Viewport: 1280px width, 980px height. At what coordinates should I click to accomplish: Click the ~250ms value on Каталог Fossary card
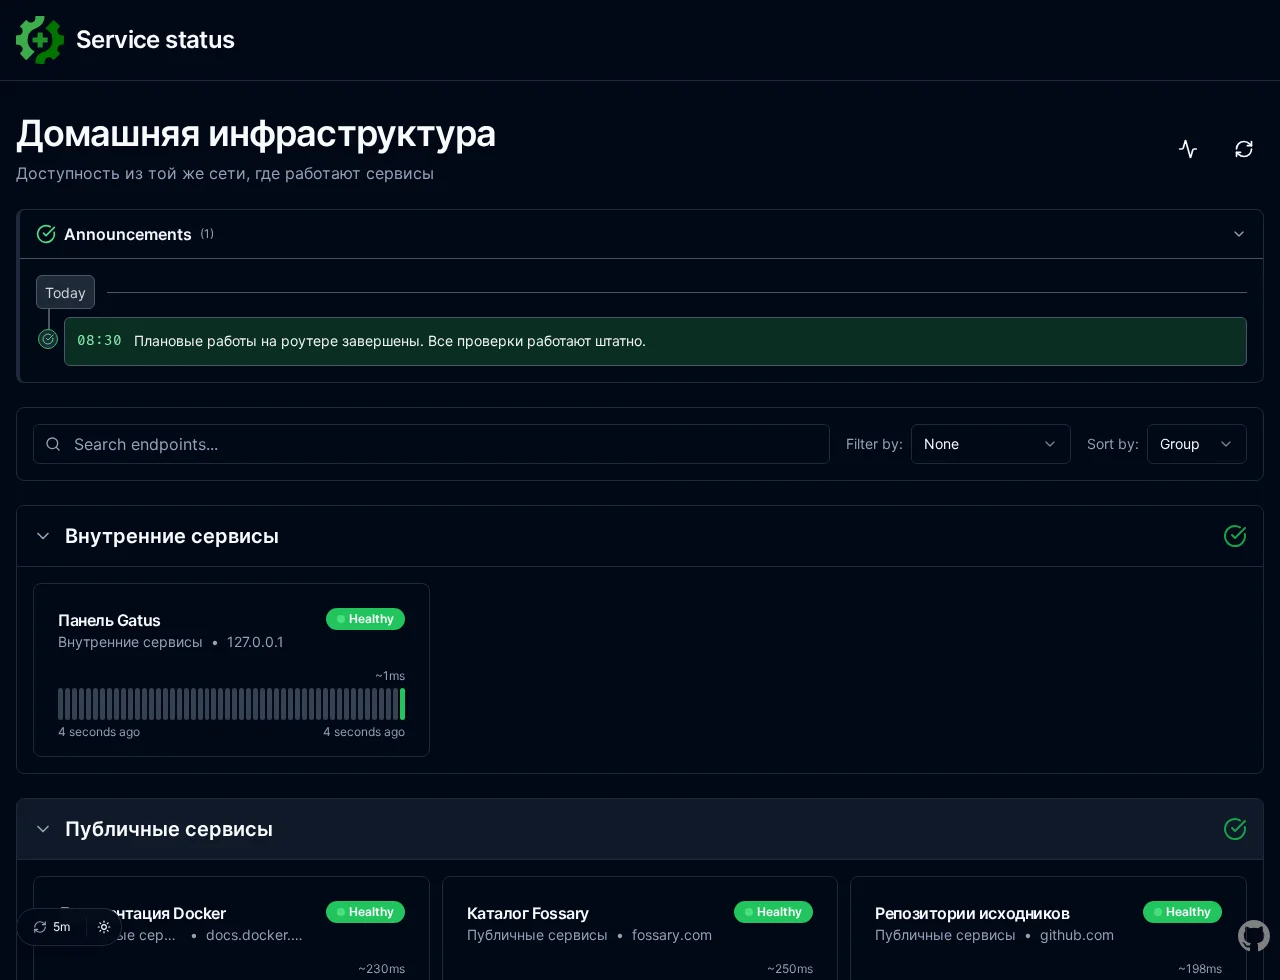[x=790, y=969]
